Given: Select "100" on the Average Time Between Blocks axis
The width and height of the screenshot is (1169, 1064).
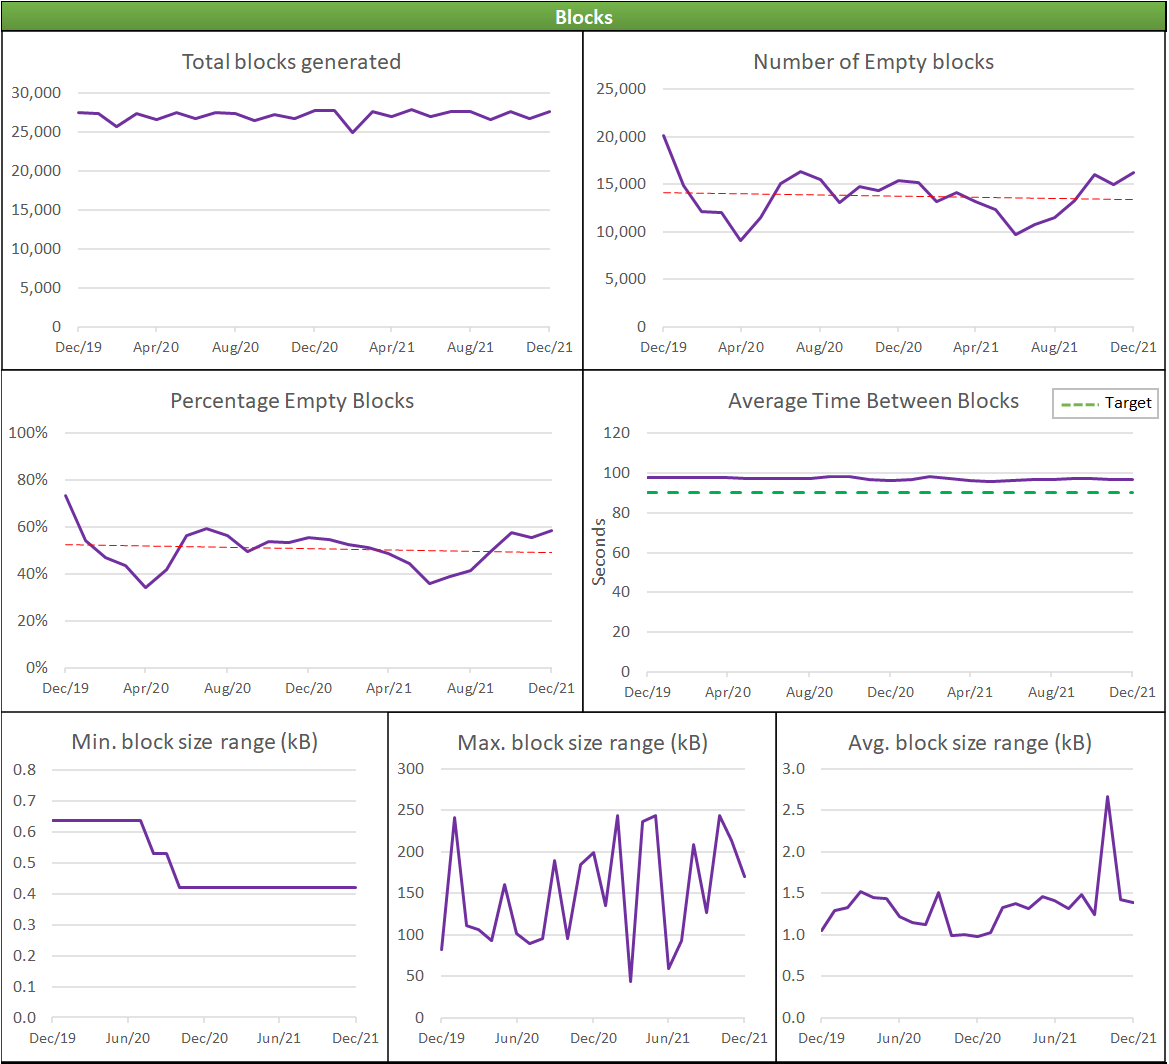Looking at the screenshot, I should point(617,473).
